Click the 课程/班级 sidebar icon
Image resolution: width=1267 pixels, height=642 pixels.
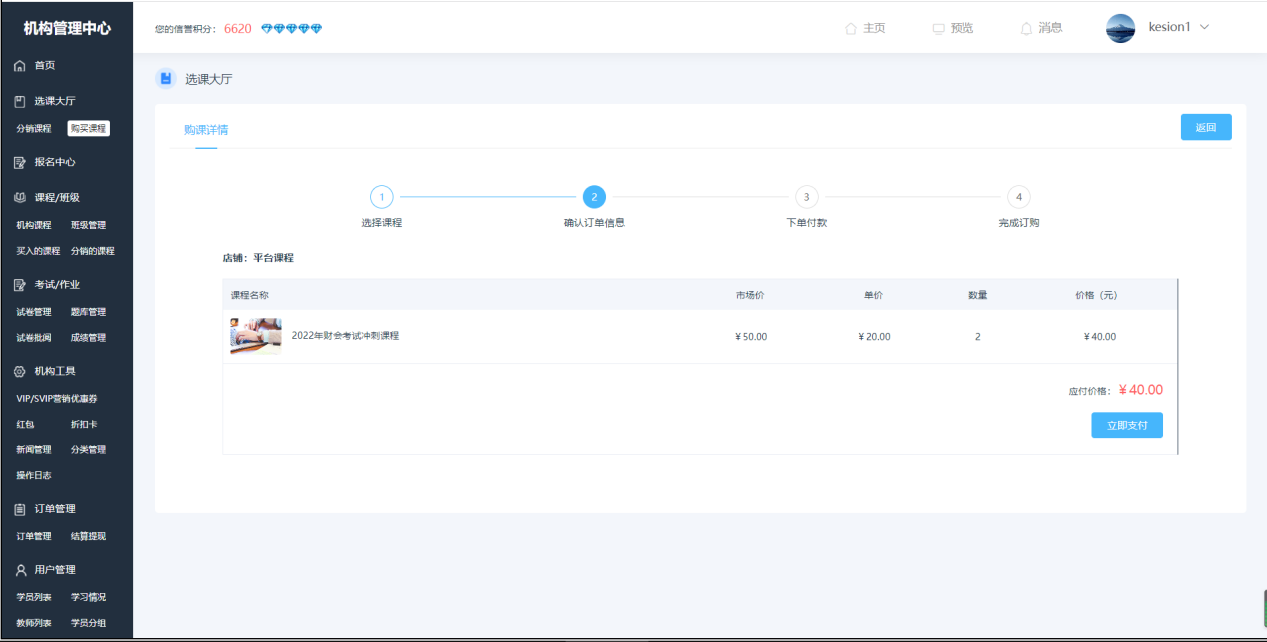[x=19, y=198]
